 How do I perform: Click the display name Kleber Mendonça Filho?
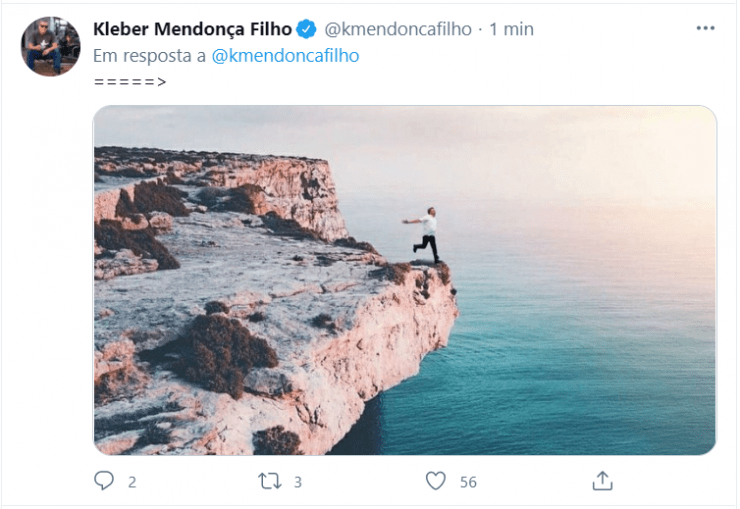pyautogui.click(x=192, y=29)
